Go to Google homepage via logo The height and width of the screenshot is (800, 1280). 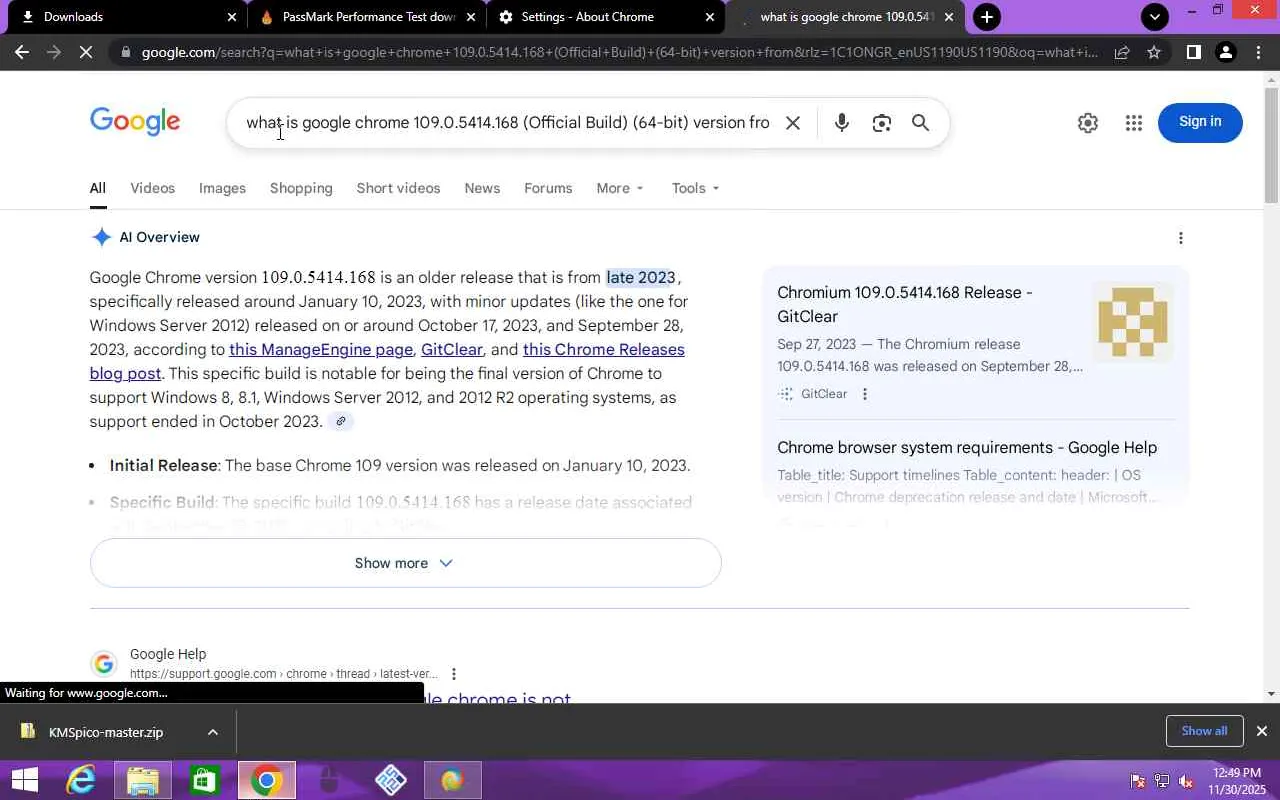(135, 122)
